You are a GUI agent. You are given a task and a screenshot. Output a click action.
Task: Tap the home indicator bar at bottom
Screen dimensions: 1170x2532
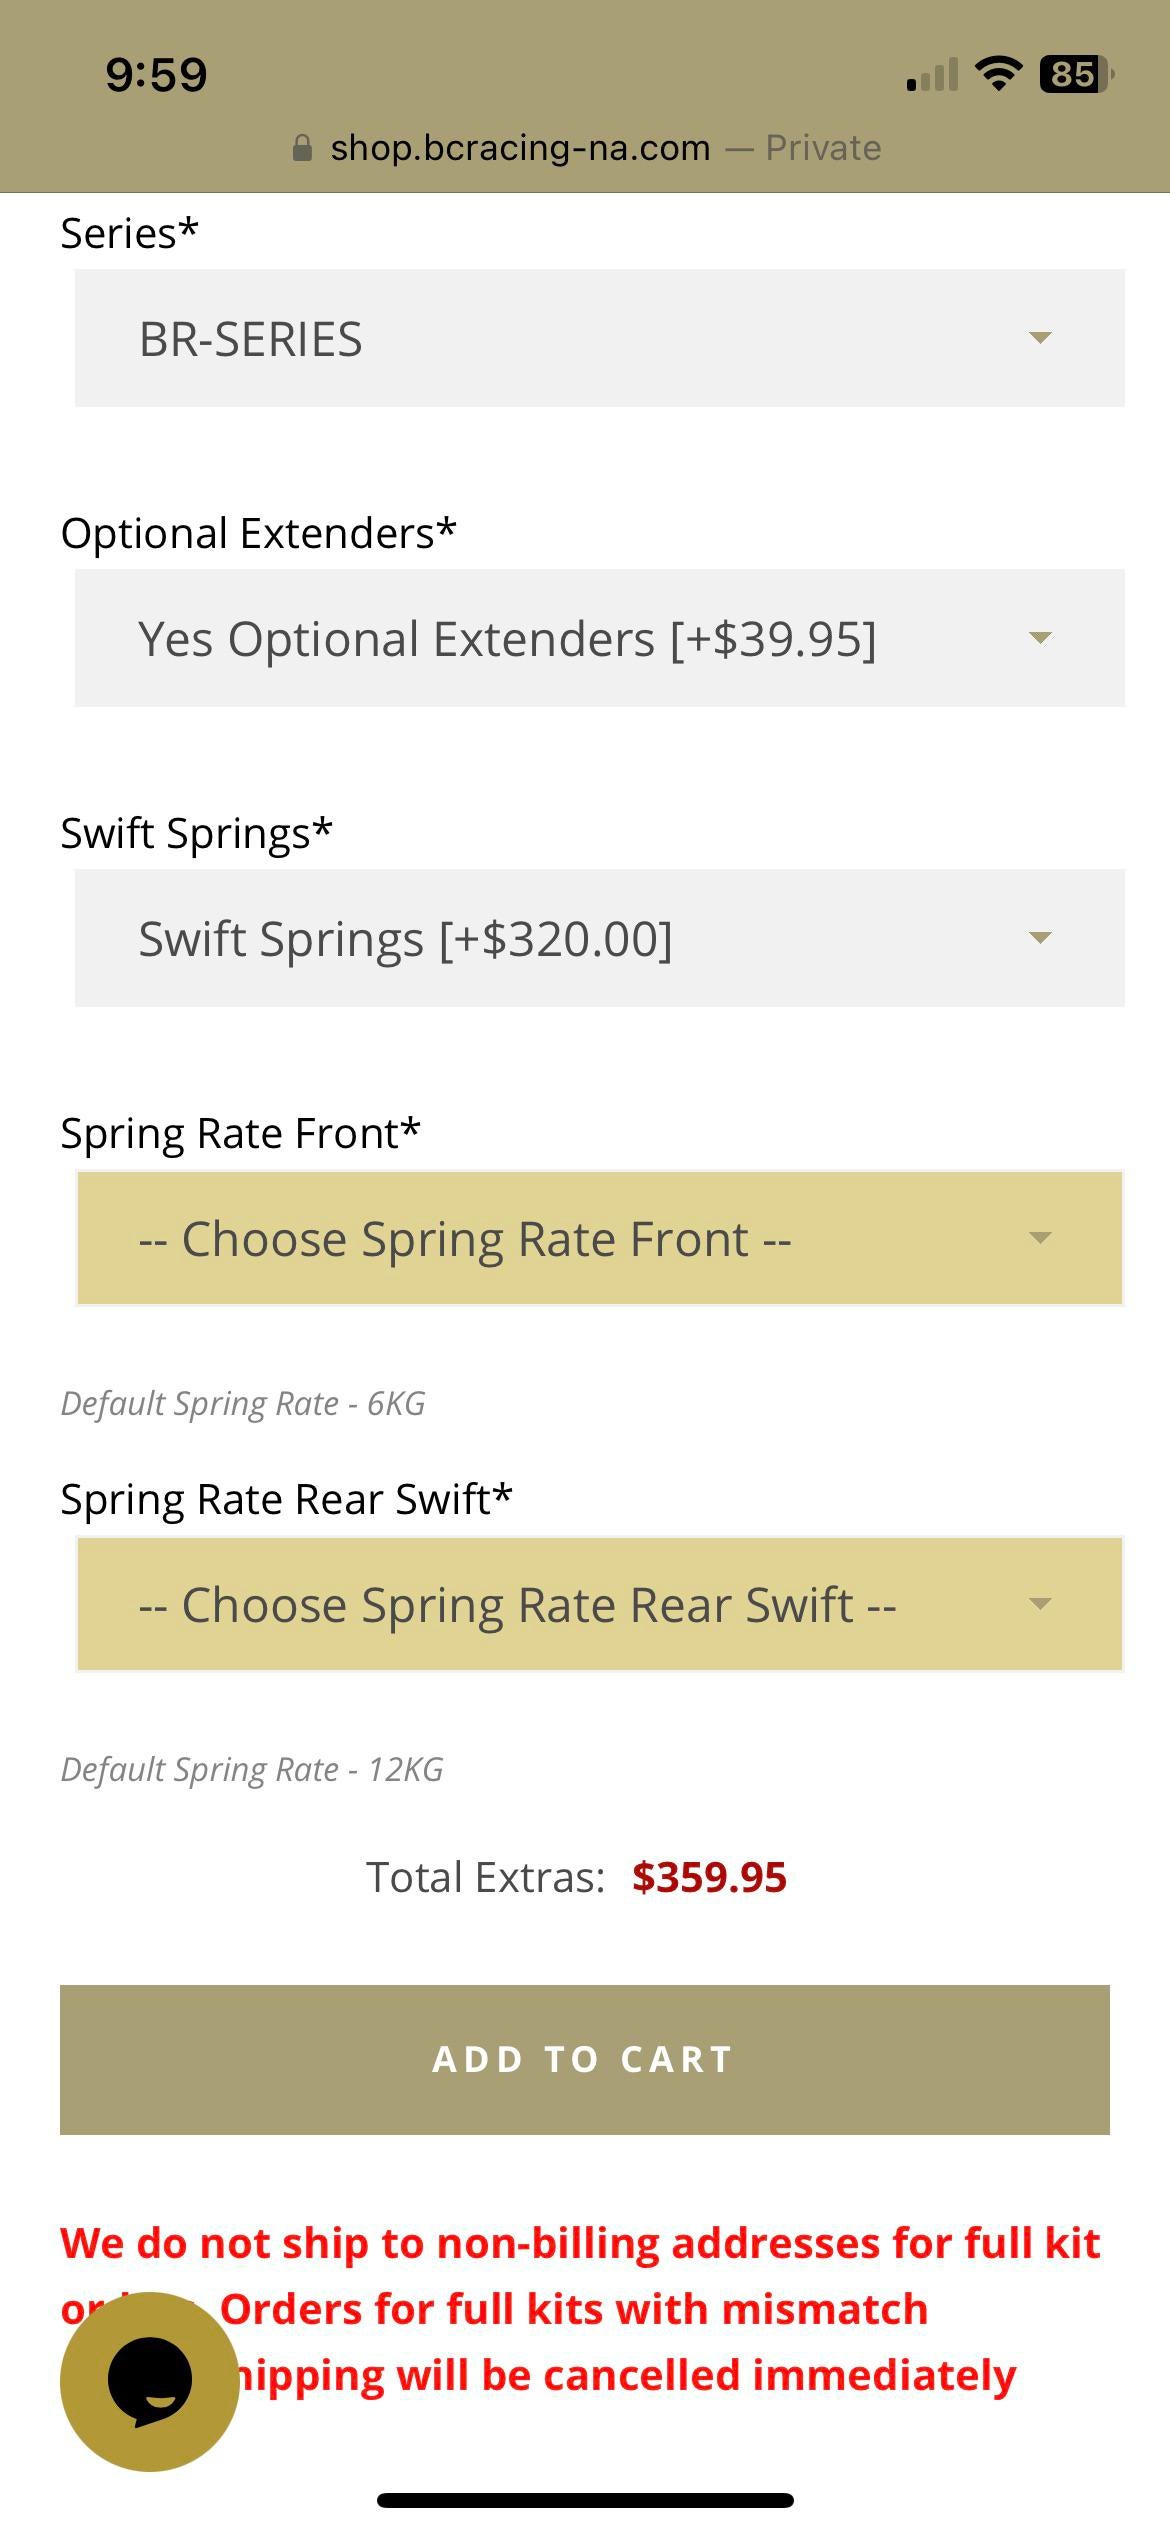coord(585,2500)
